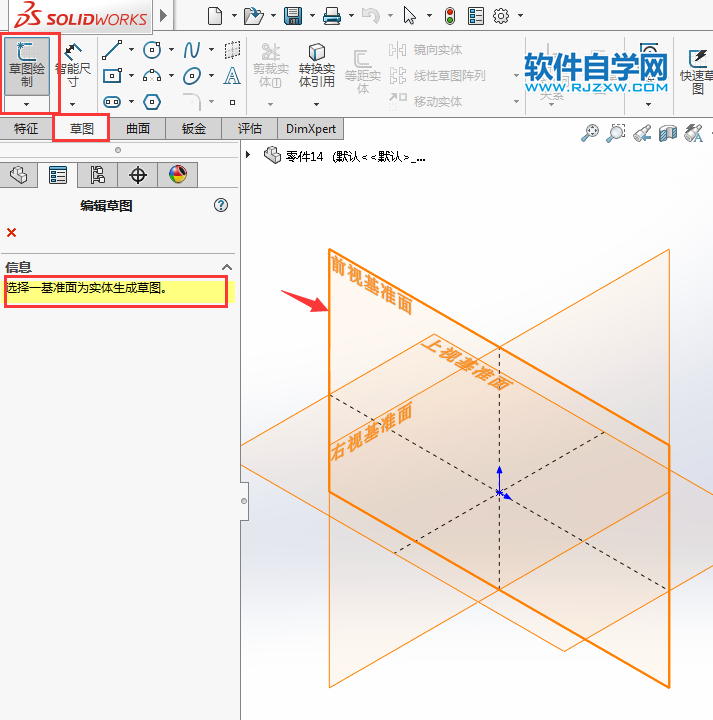Select the Spline sketch tool

[x=192, y=50]
